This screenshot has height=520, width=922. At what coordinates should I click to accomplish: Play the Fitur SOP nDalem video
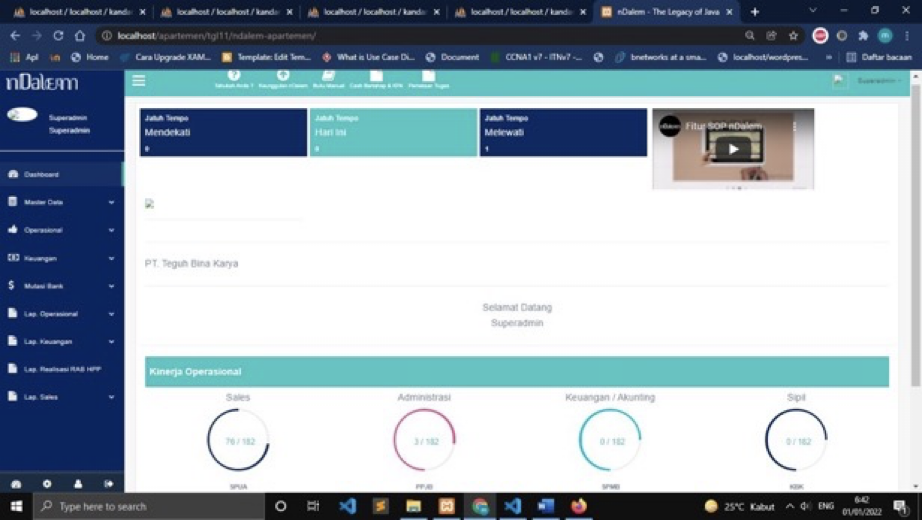(733, 149)
